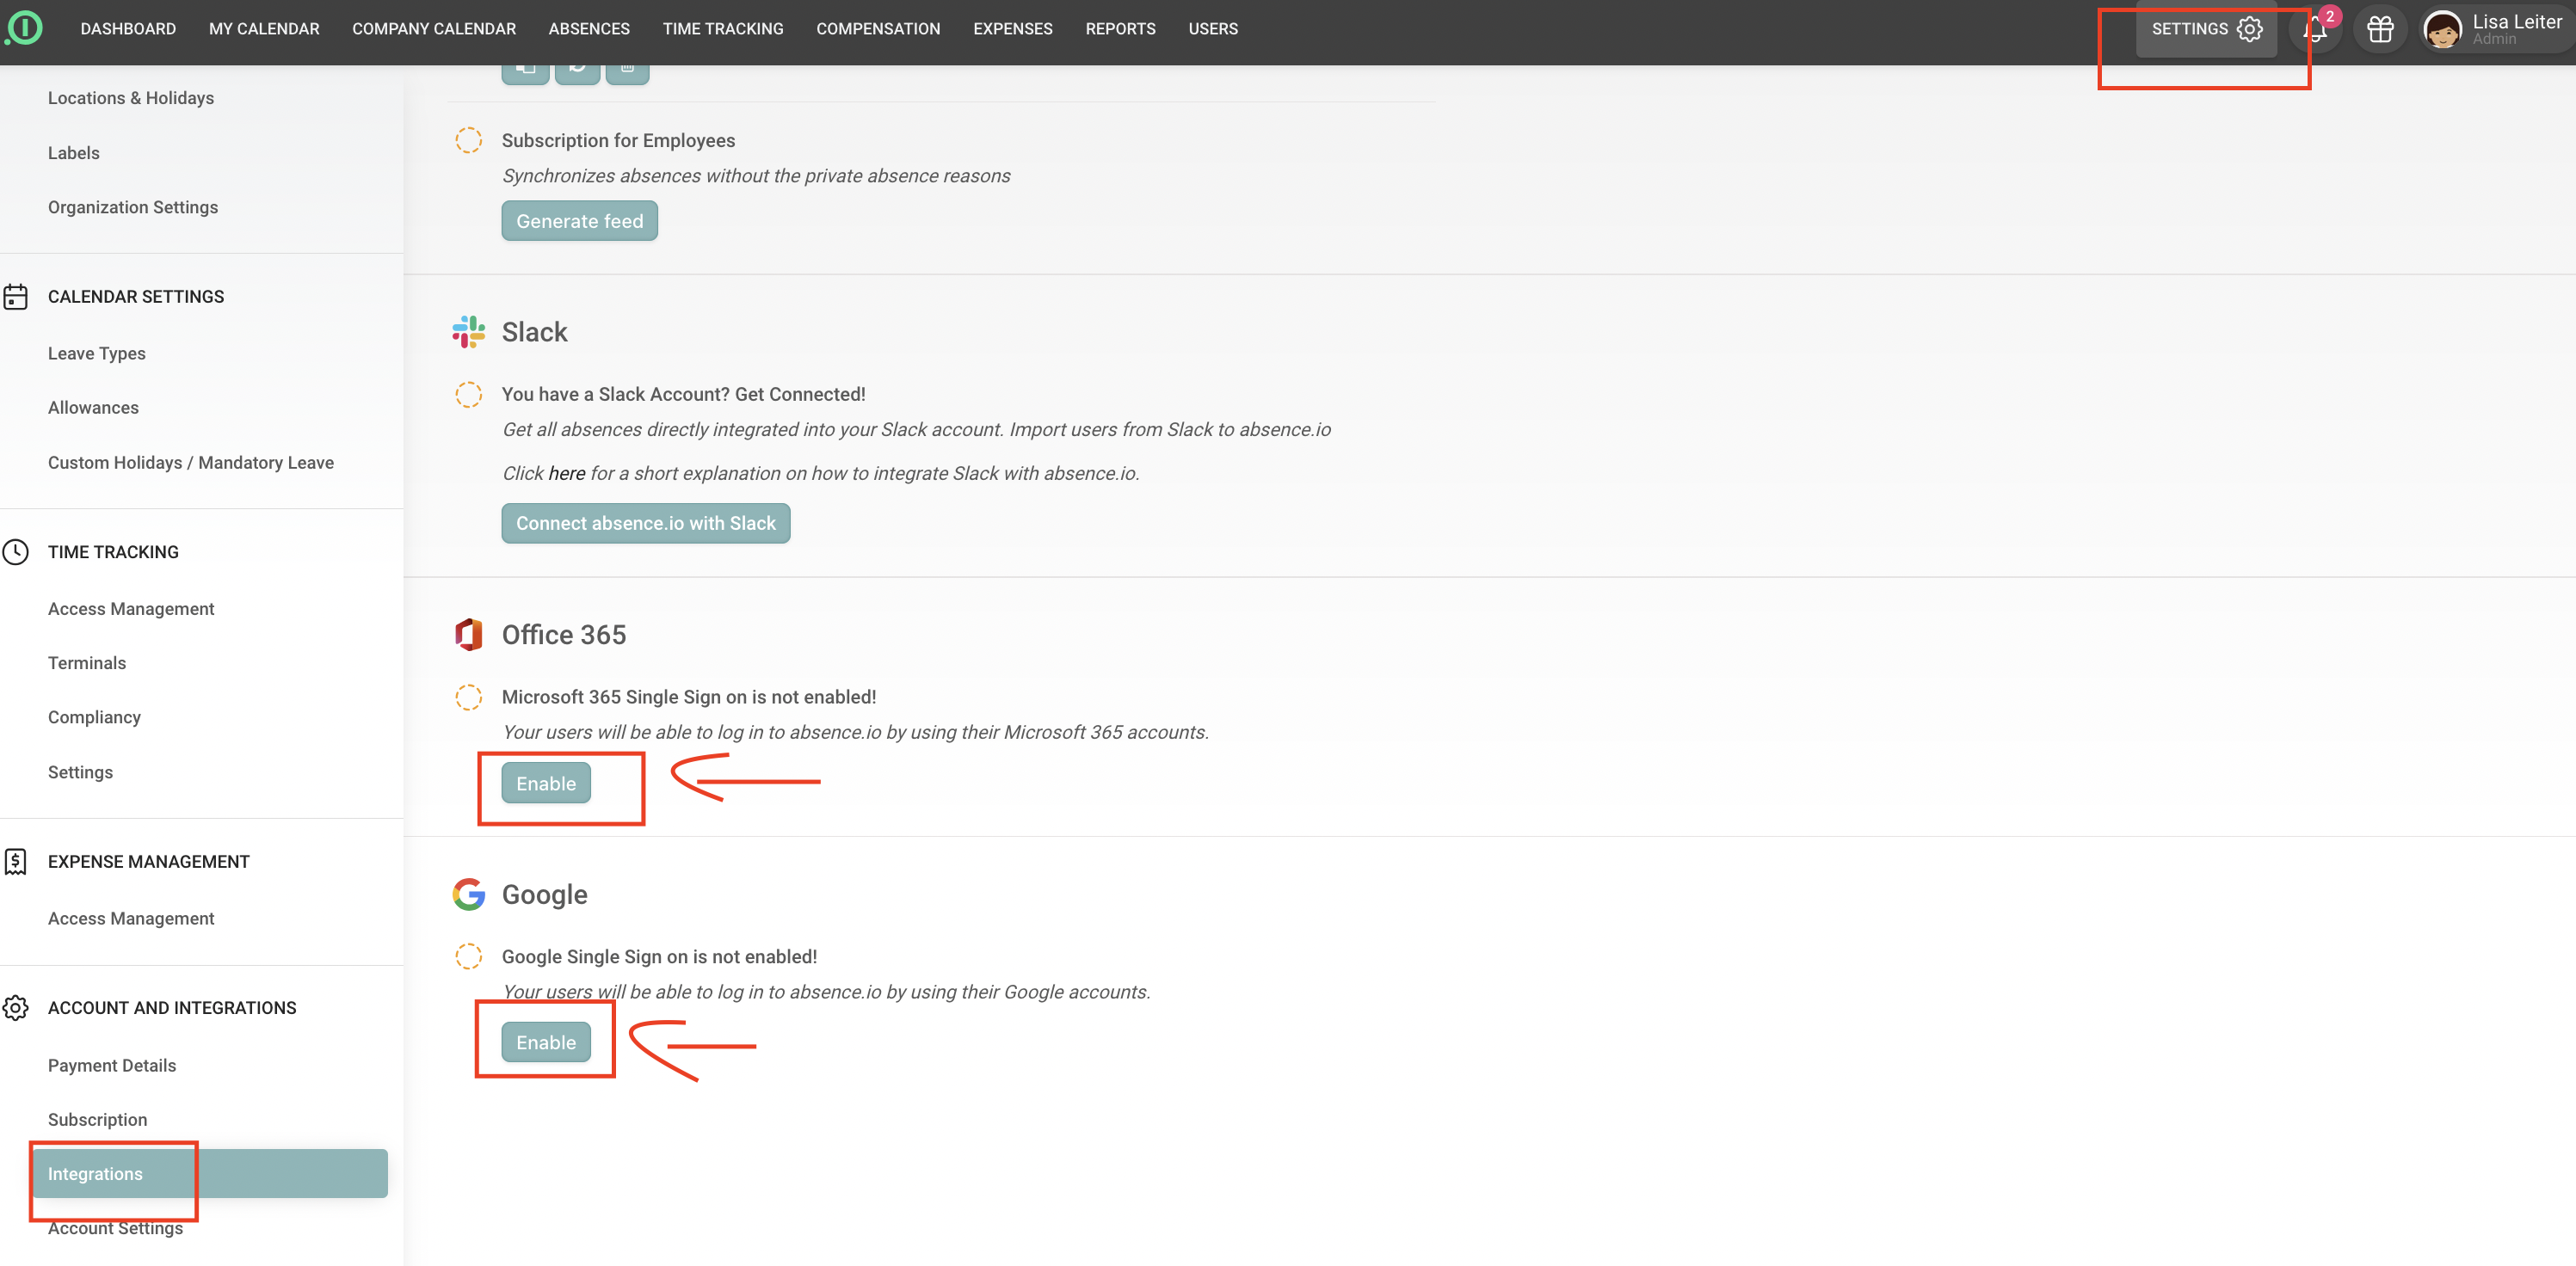
Task: Click CALENDAR SETTINGS section header
Action: (x=136, y=297)
